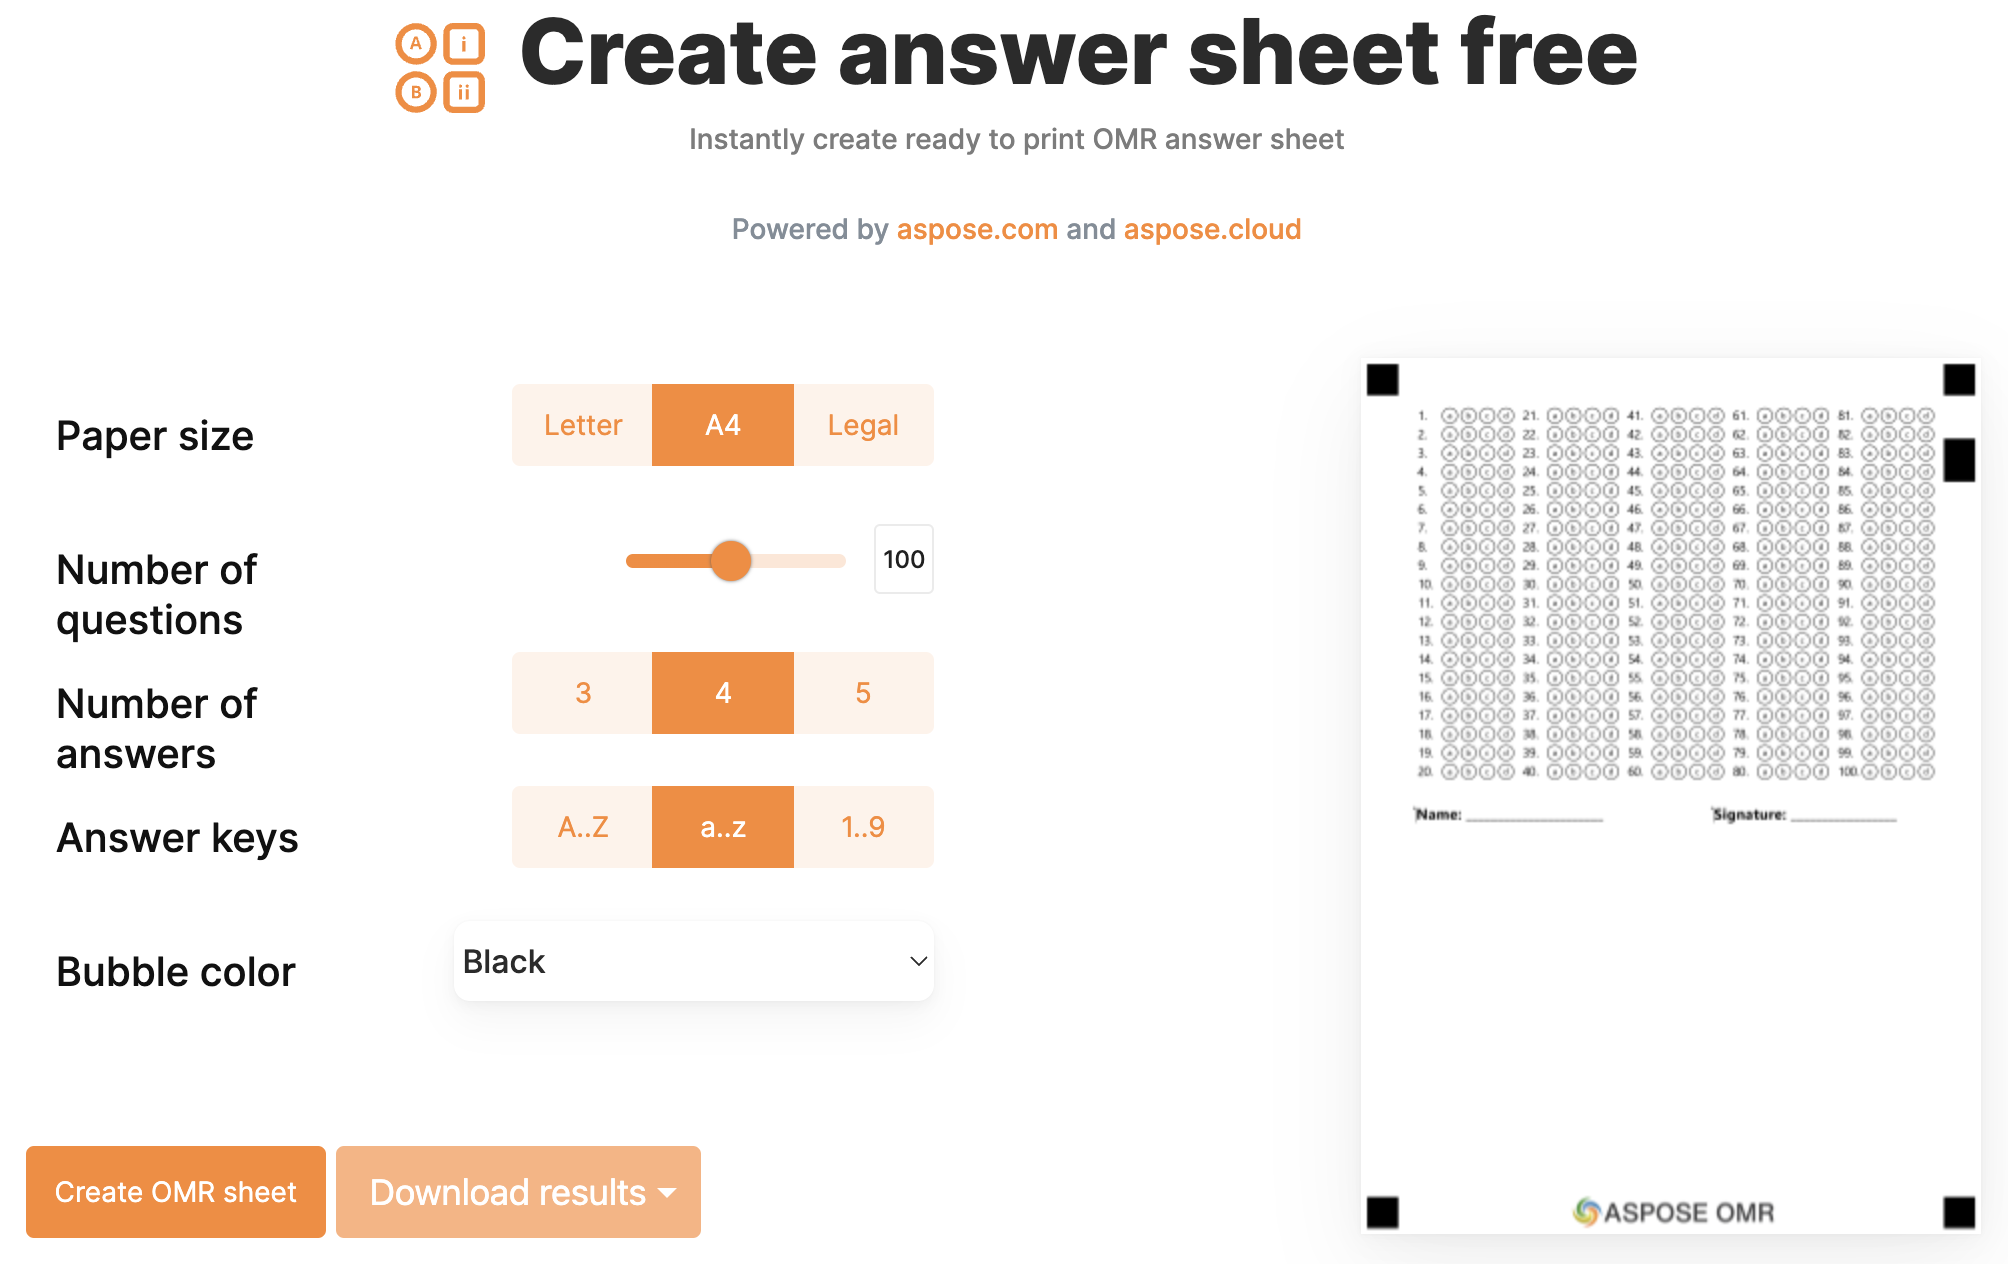The image size is (2008, 1264).
Task: Select Letter paper size
Action: pos(582,425)
